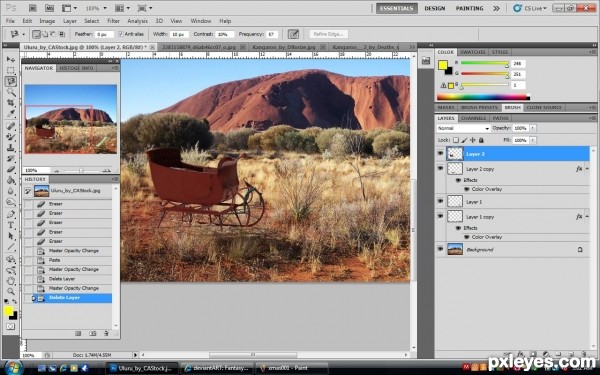Hide the Background layer eye
600x375 pixels.
point(440,249)
